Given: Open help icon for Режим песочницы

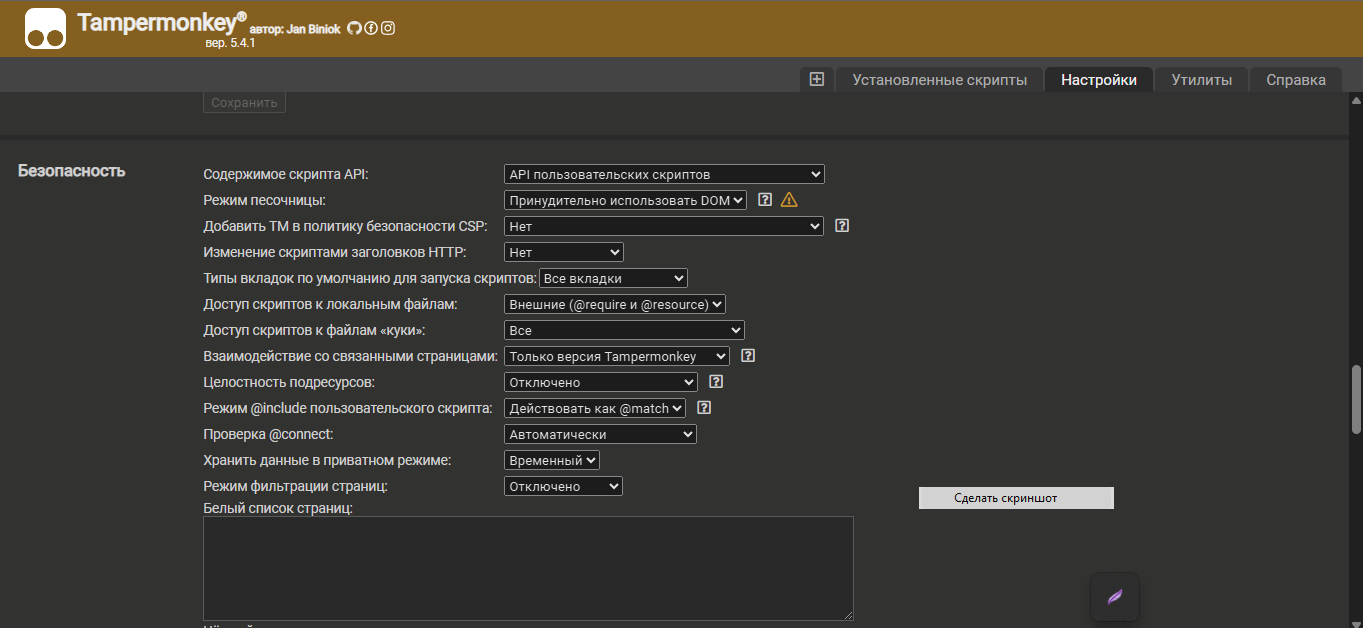Looking at the screenshot, I should point(765,200).
